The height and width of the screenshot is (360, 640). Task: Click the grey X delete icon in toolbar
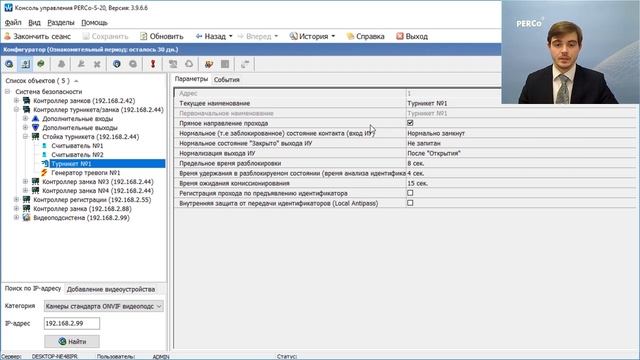pos(97,64)
